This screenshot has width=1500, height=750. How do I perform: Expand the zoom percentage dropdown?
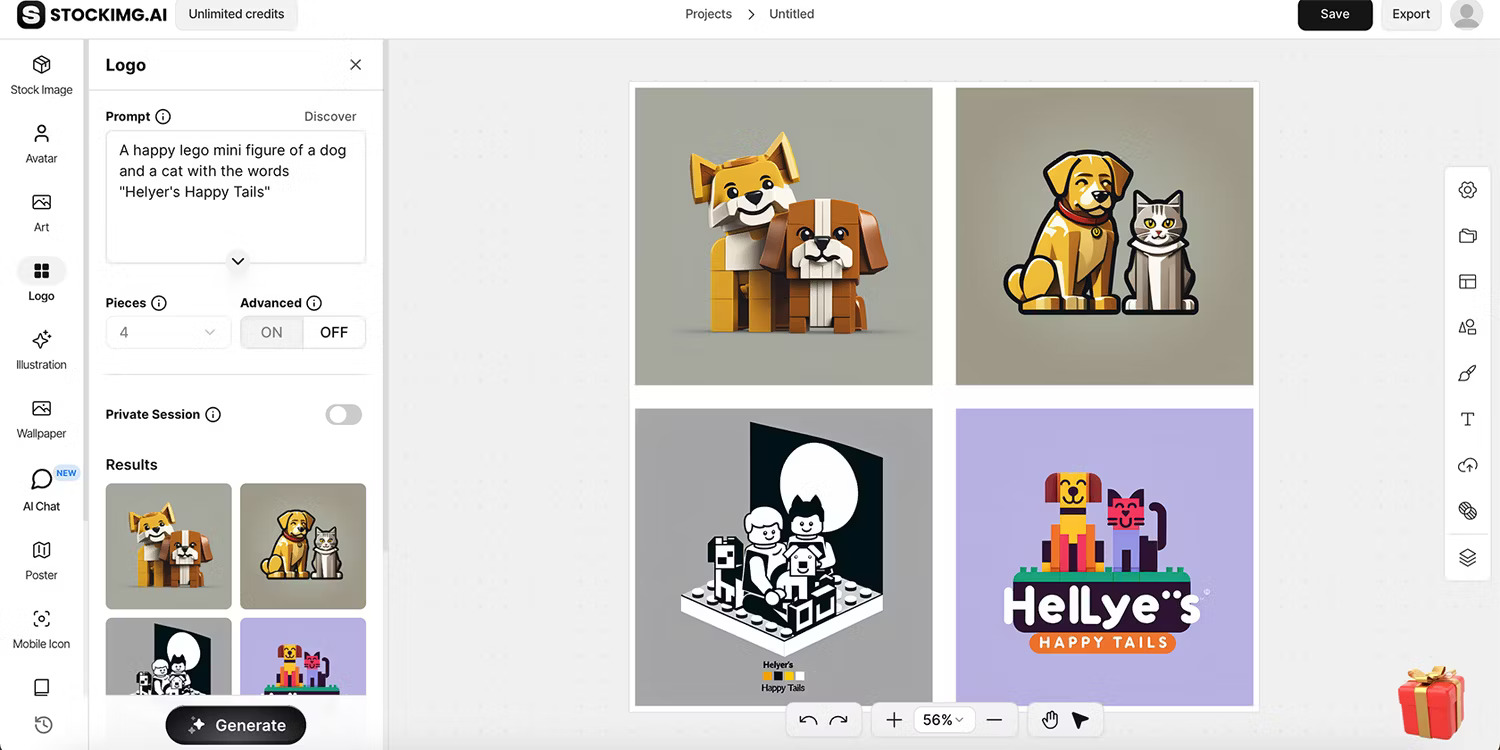point(944,719)
